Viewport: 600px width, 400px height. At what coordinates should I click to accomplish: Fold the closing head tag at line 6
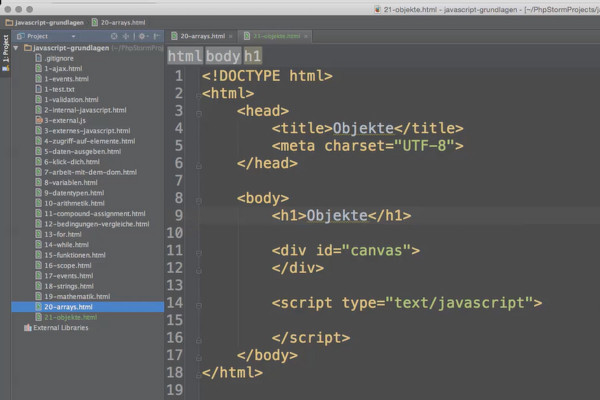[199, 166]
